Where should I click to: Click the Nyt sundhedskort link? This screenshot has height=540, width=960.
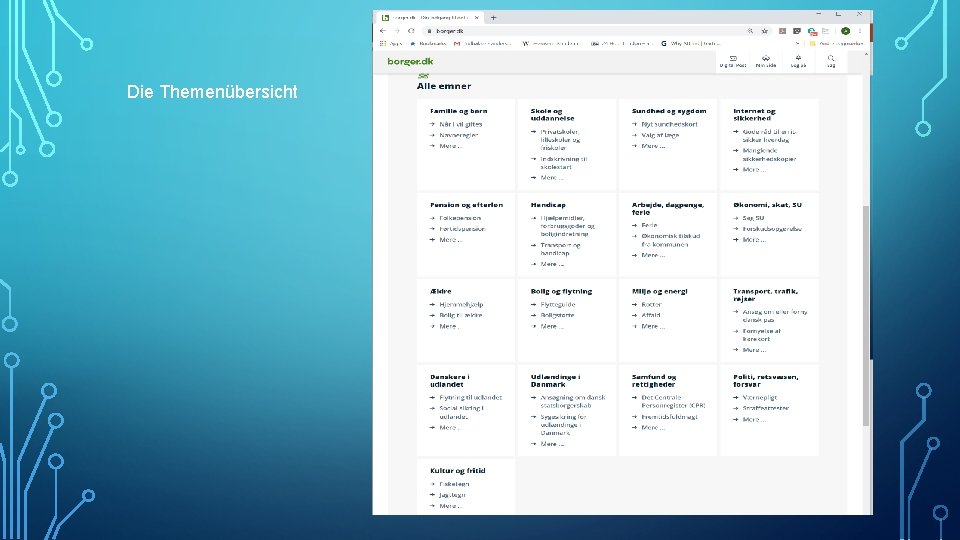point(669,124)
